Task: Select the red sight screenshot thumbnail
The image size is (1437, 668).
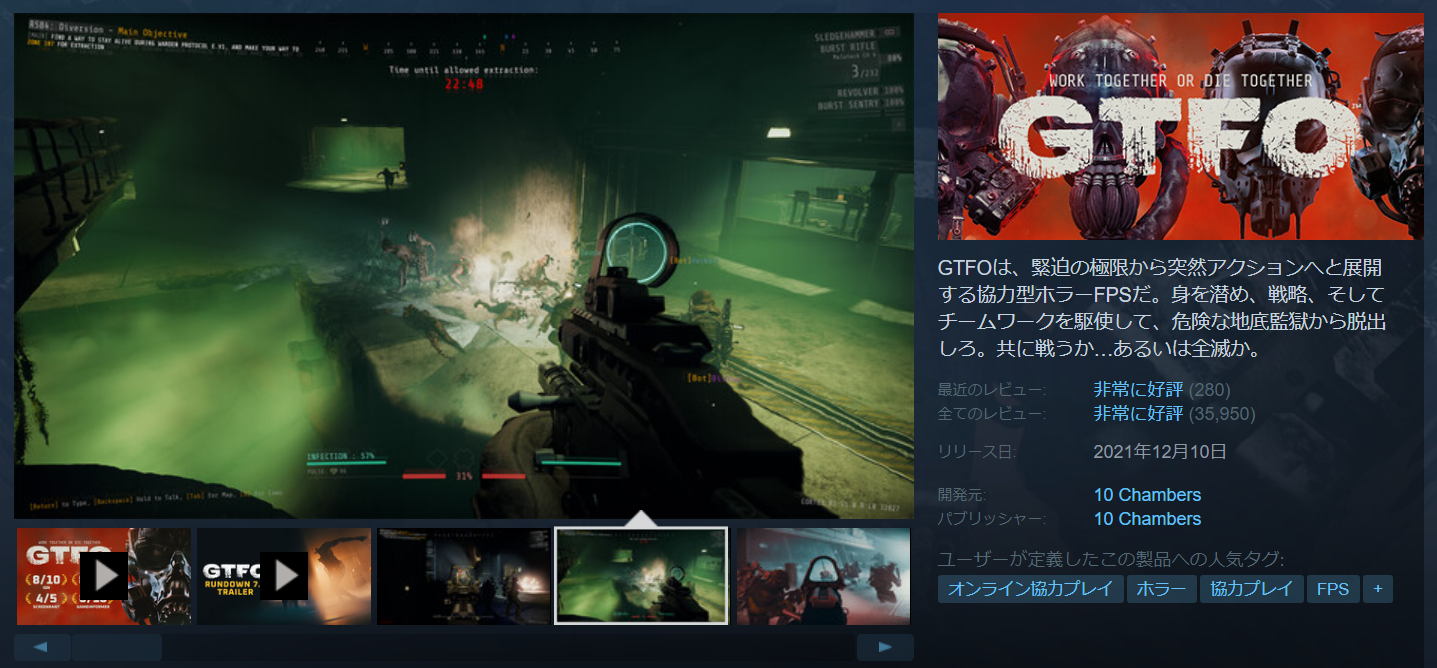Action: click(x=823, y=576)
